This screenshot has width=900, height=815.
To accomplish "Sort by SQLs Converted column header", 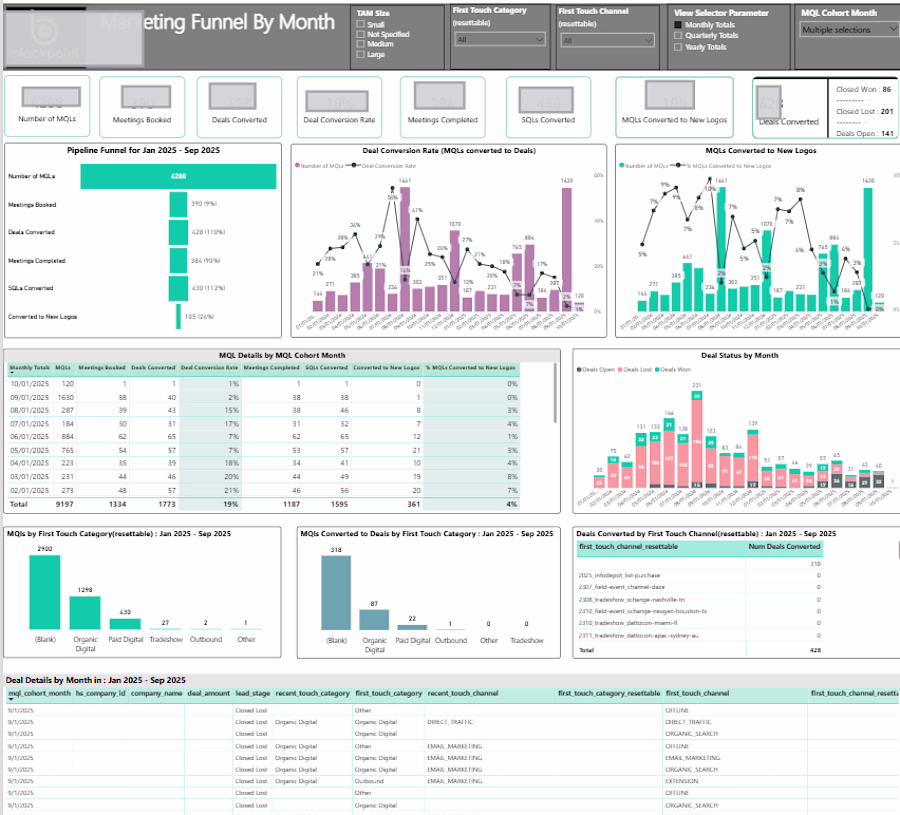I will (326, 367).
